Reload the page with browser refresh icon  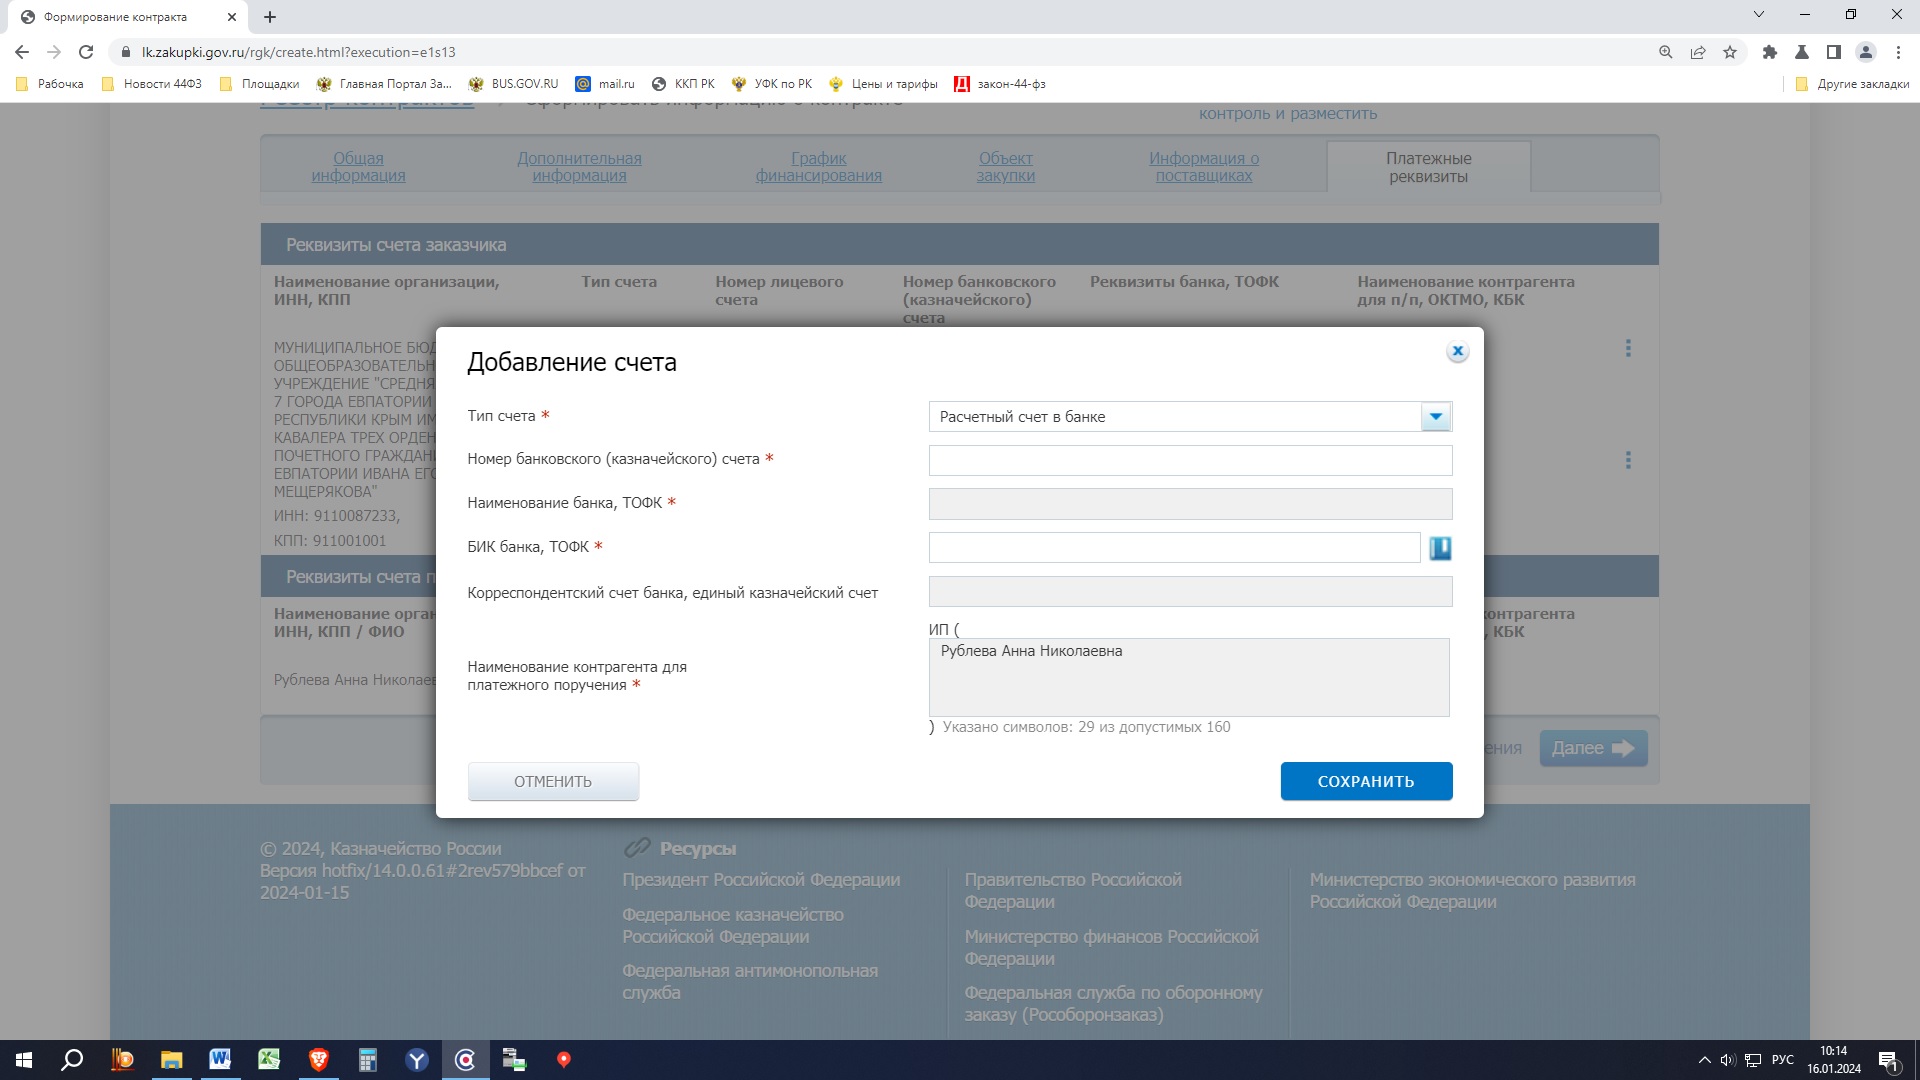pos(86,52)
